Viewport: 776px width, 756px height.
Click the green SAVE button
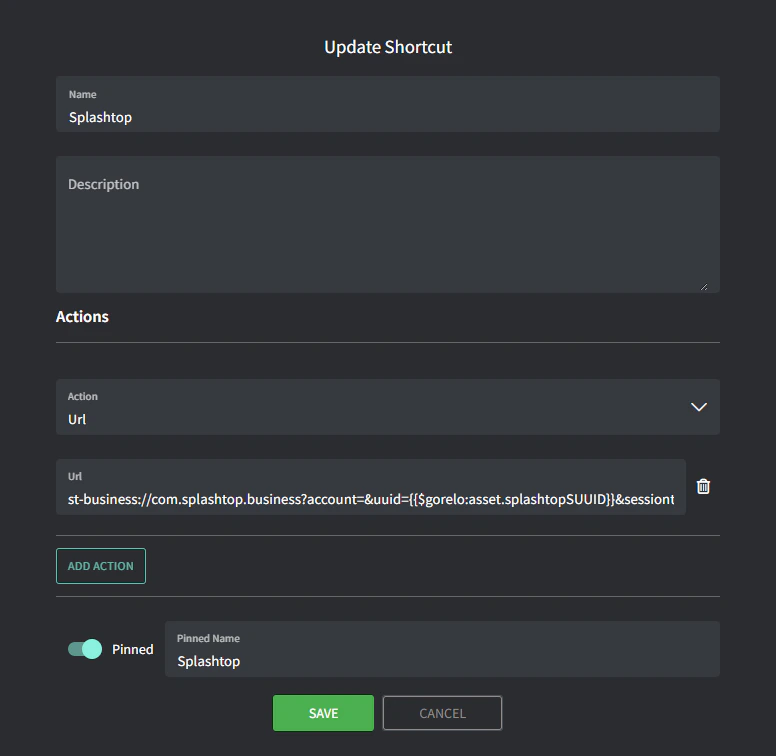pos(323,713)
